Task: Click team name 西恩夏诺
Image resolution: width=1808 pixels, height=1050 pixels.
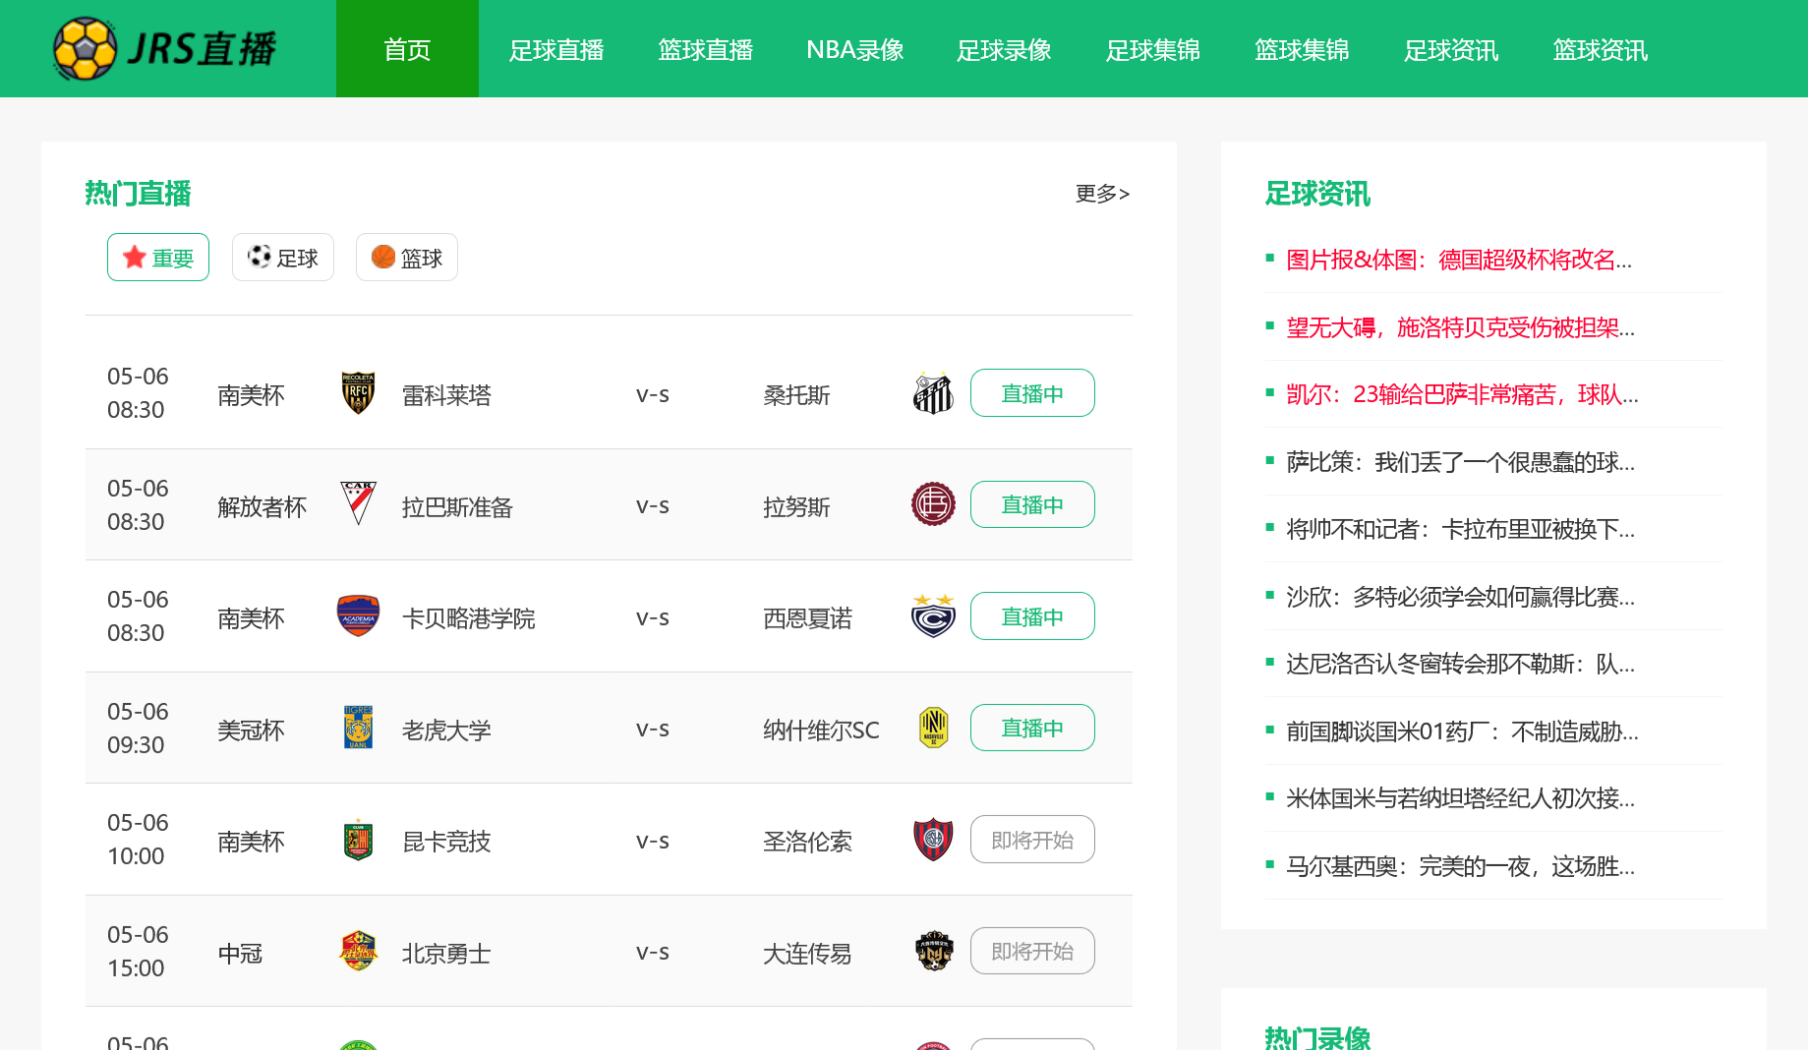Action: (x=807, y=618)
